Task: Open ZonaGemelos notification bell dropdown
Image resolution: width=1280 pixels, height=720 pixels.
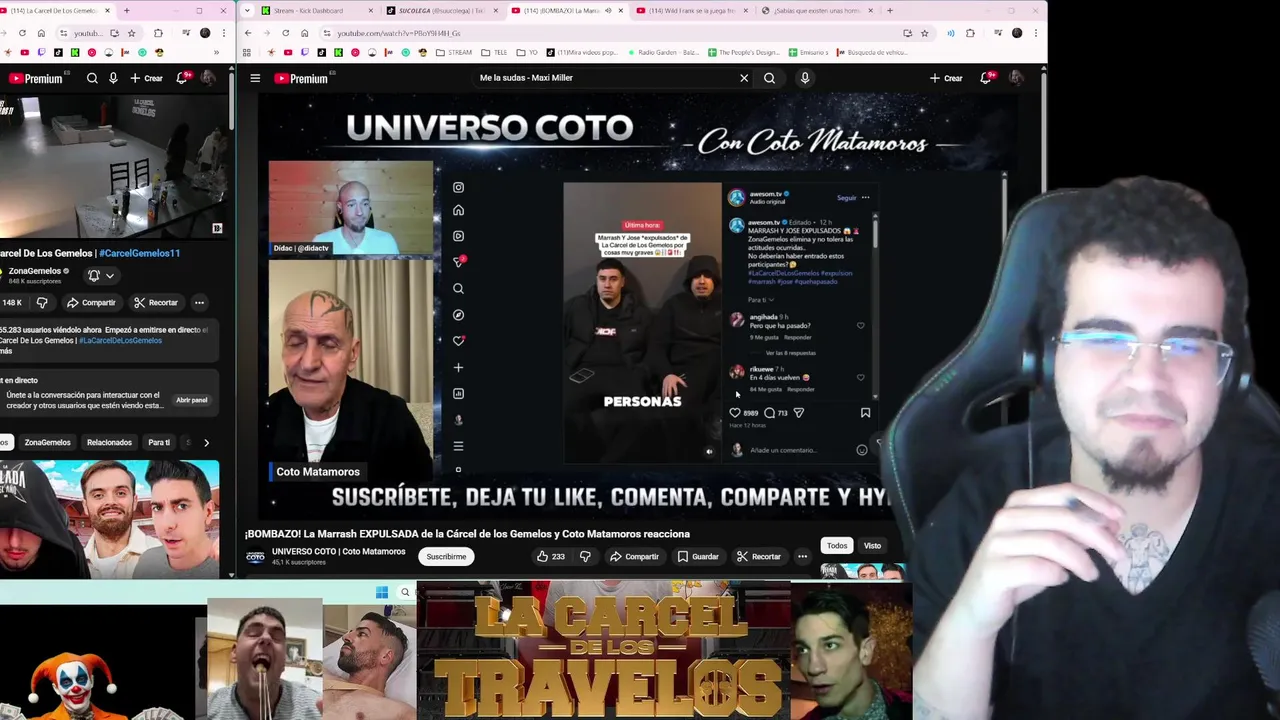Action: pos(101,275)
